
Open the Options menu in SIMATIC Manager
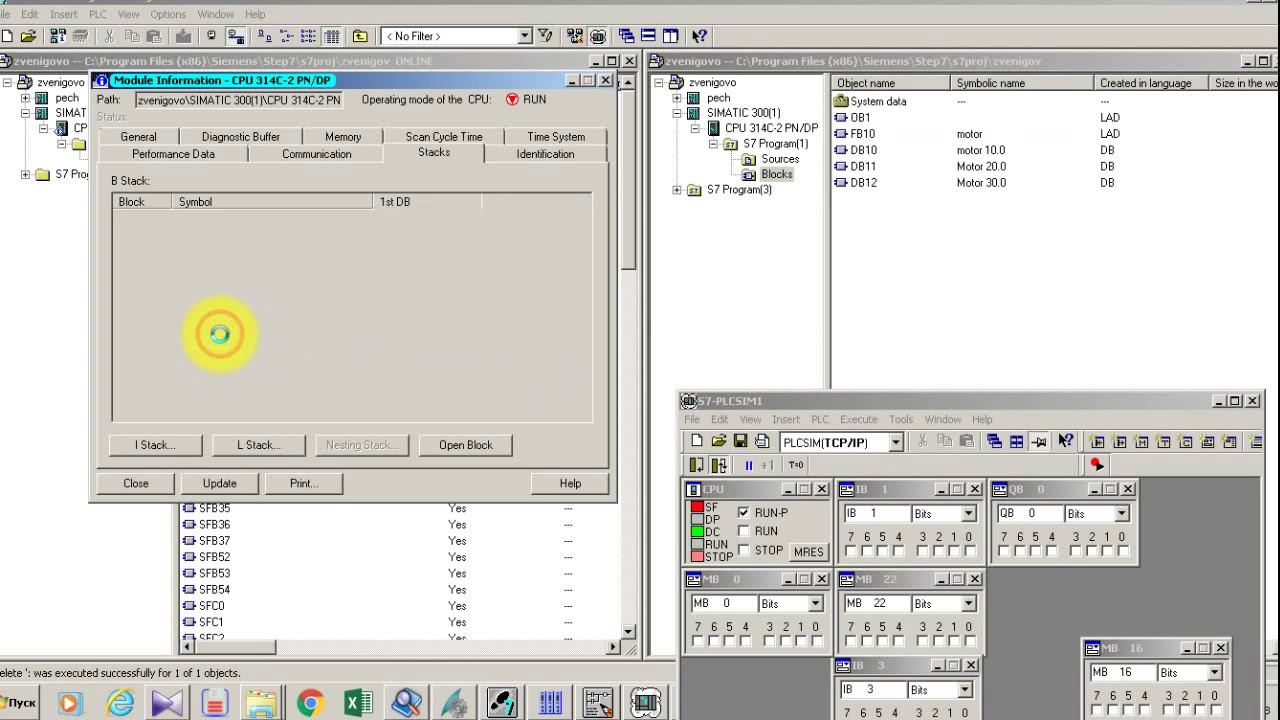168,14
